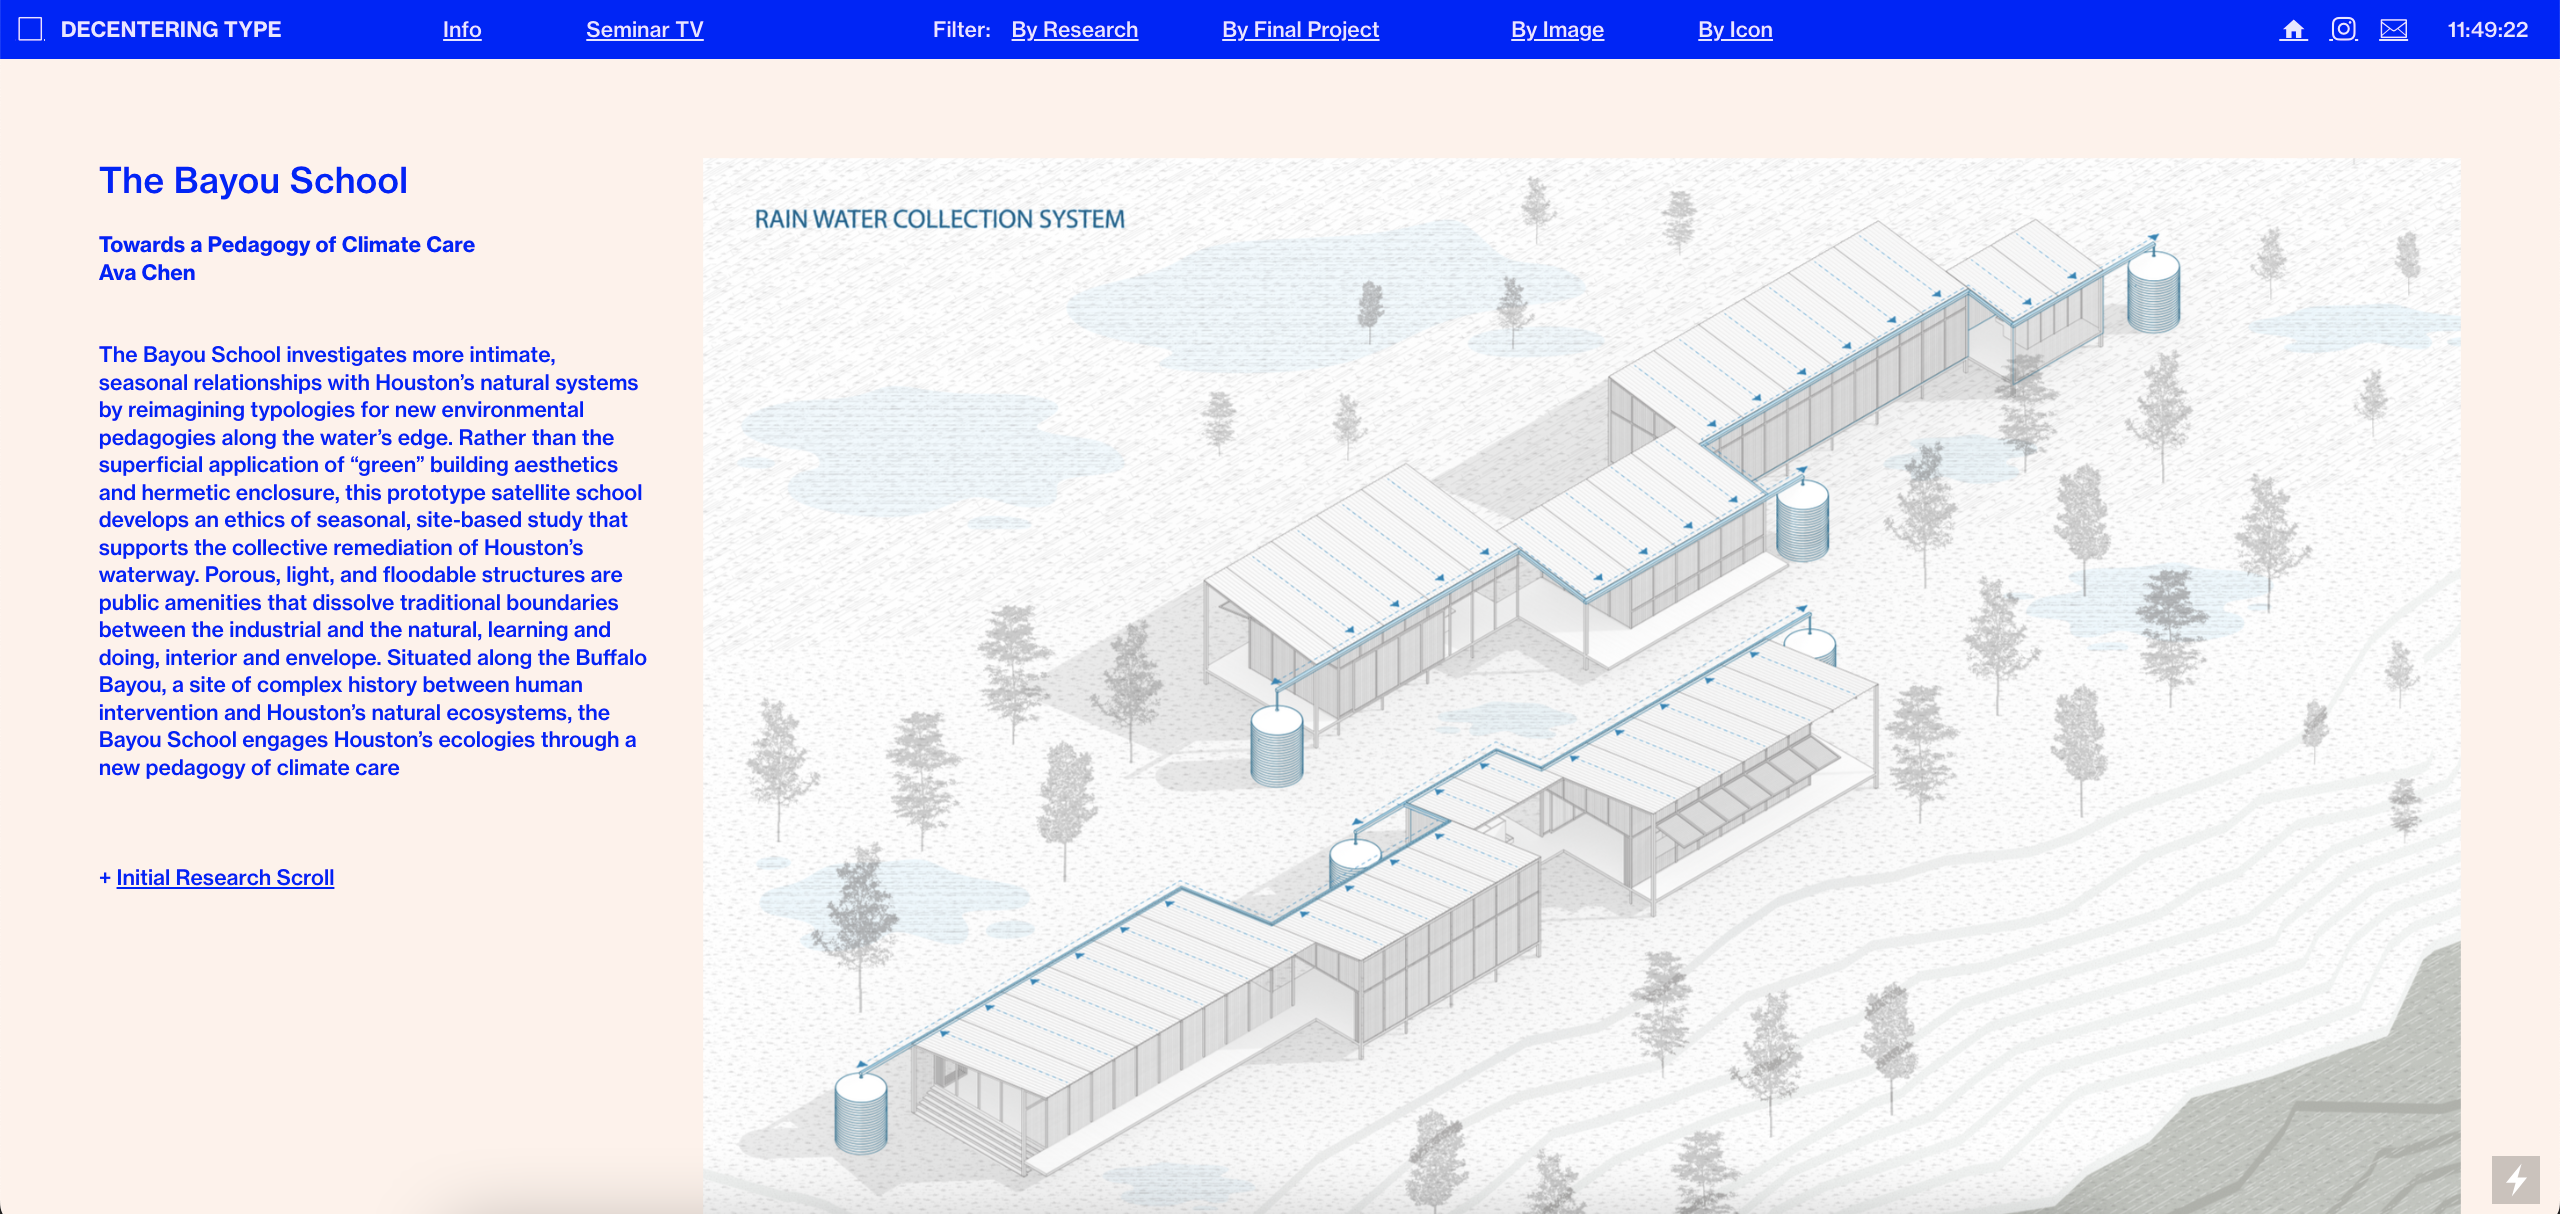
Task: Click The Bayou School heading
Action: tap(253, 181)
